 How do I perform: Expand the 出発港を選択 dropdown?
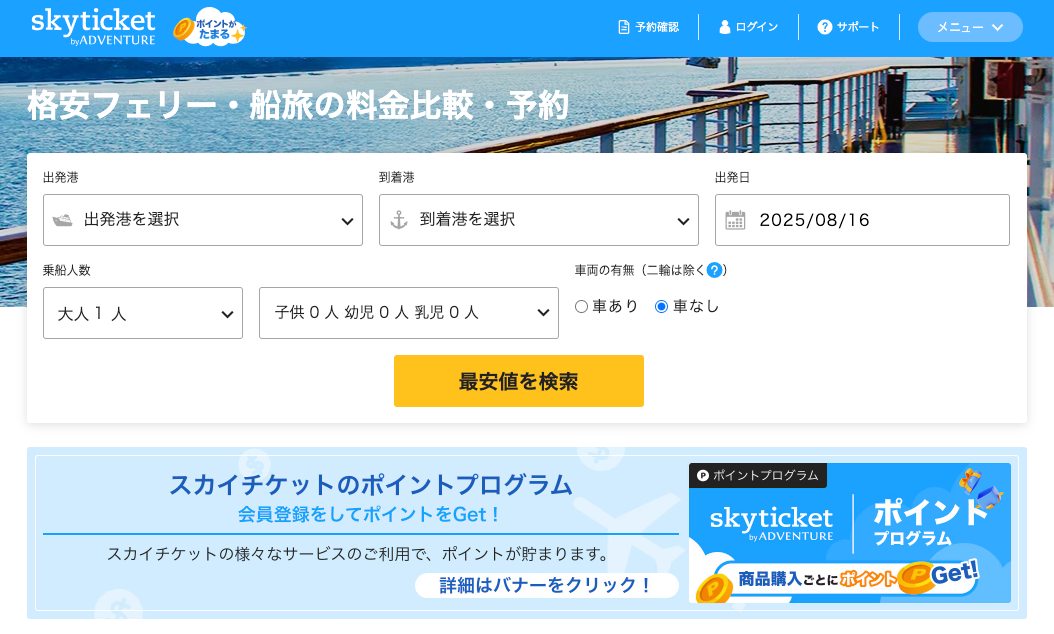[203, 220]
